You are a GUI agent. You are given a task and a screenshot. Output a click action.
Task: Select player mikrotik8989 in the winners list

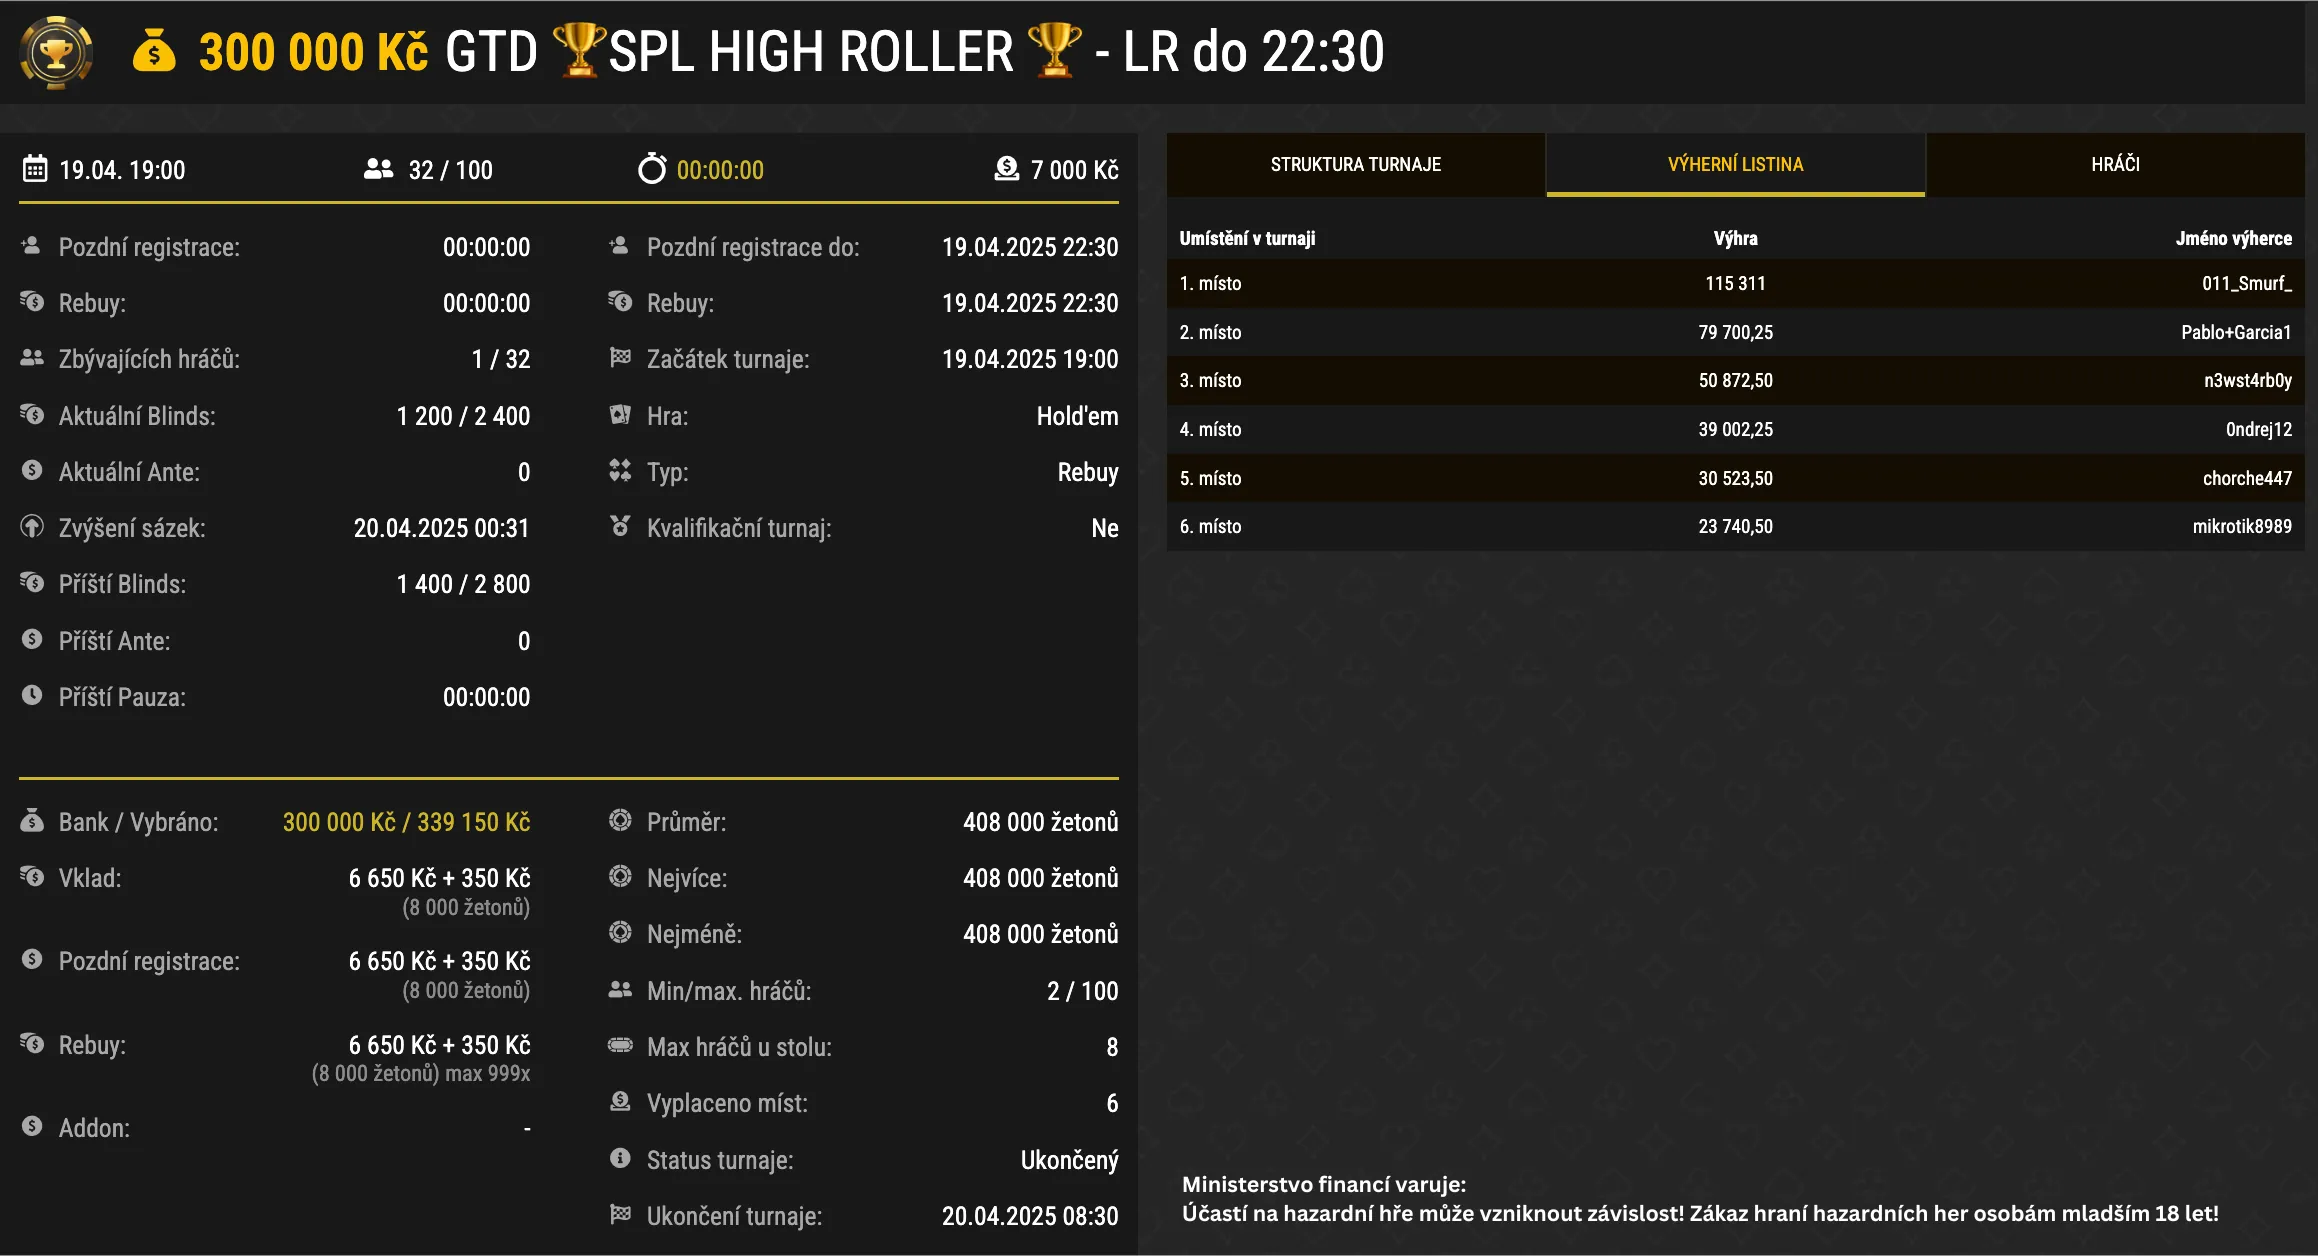(x=2243, y=525)
